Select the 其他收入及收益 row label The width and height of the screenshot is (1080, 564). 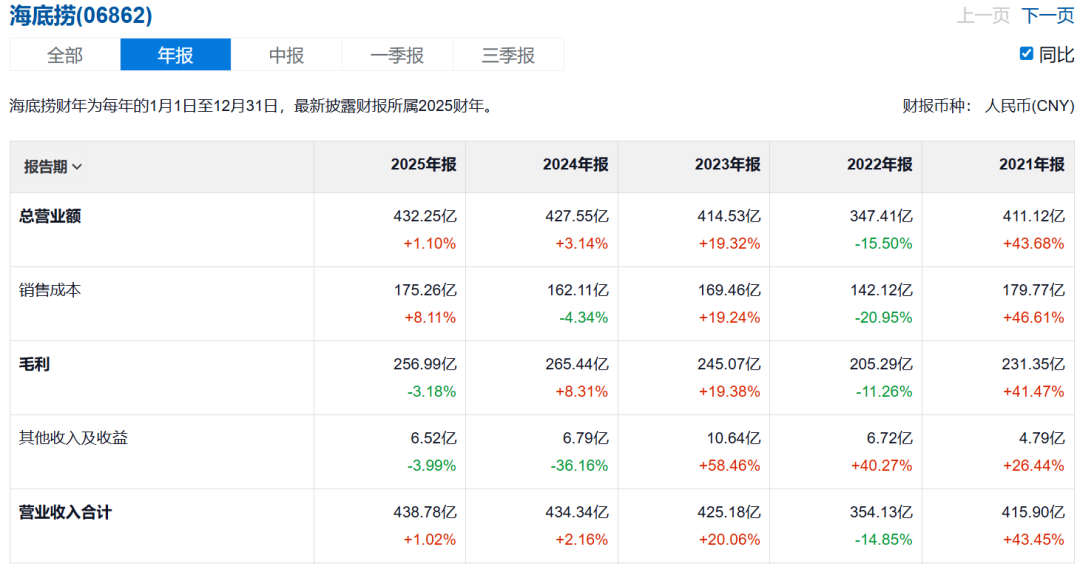pyautogui.click(x=74, y=438)
